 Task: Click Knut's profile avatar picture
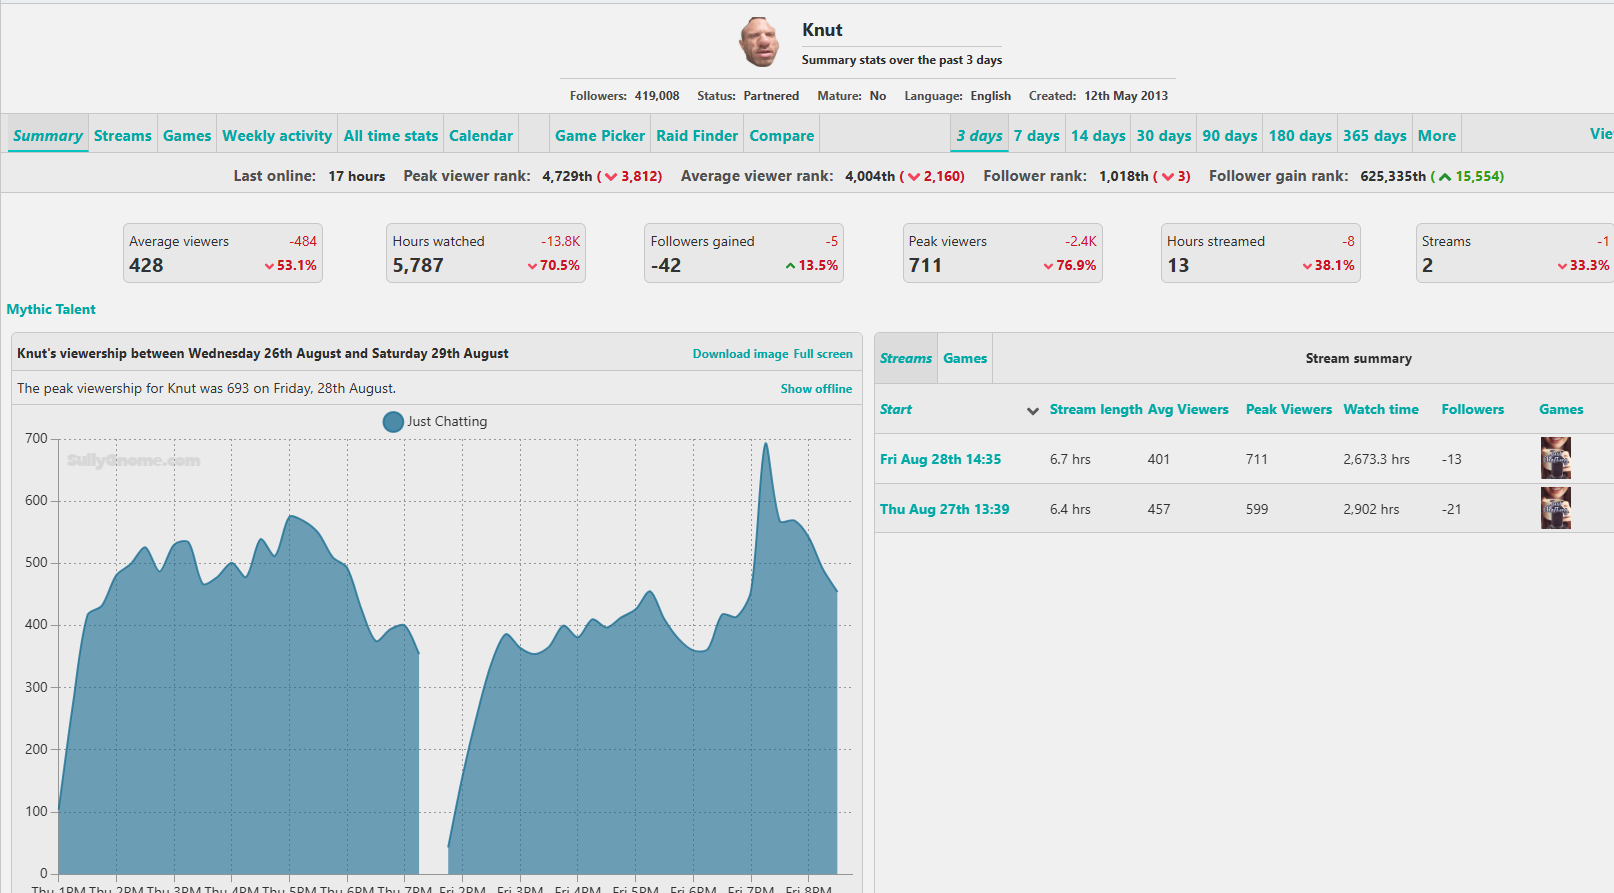point(760,42)
